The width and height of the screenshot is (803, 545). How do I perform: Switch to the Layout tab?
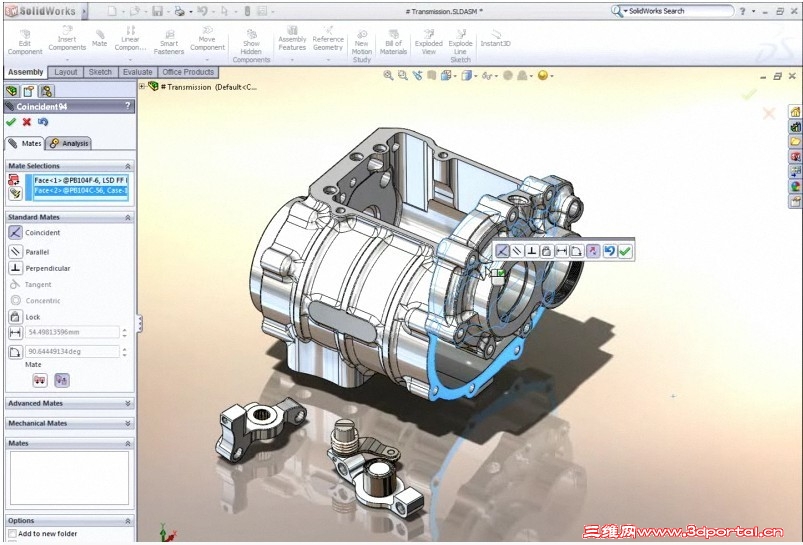tap(66, 72)
